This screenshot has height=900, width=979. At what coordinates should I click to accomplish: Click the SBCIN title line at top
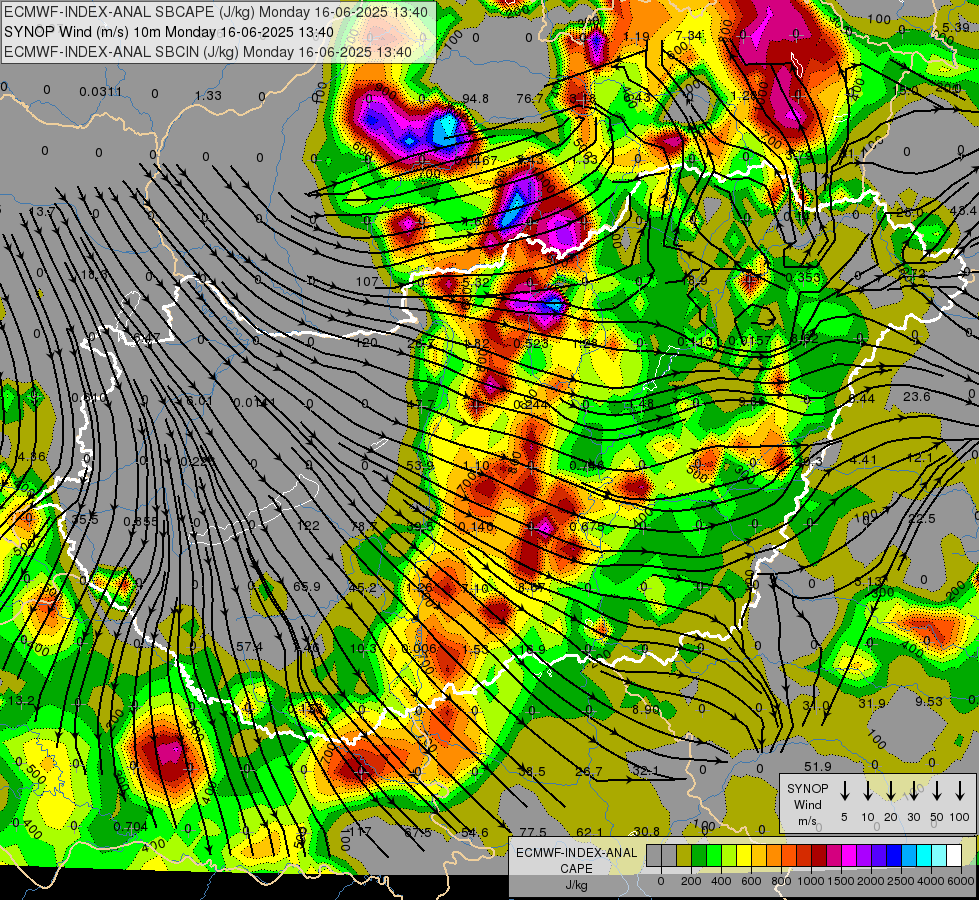(208, 52)
